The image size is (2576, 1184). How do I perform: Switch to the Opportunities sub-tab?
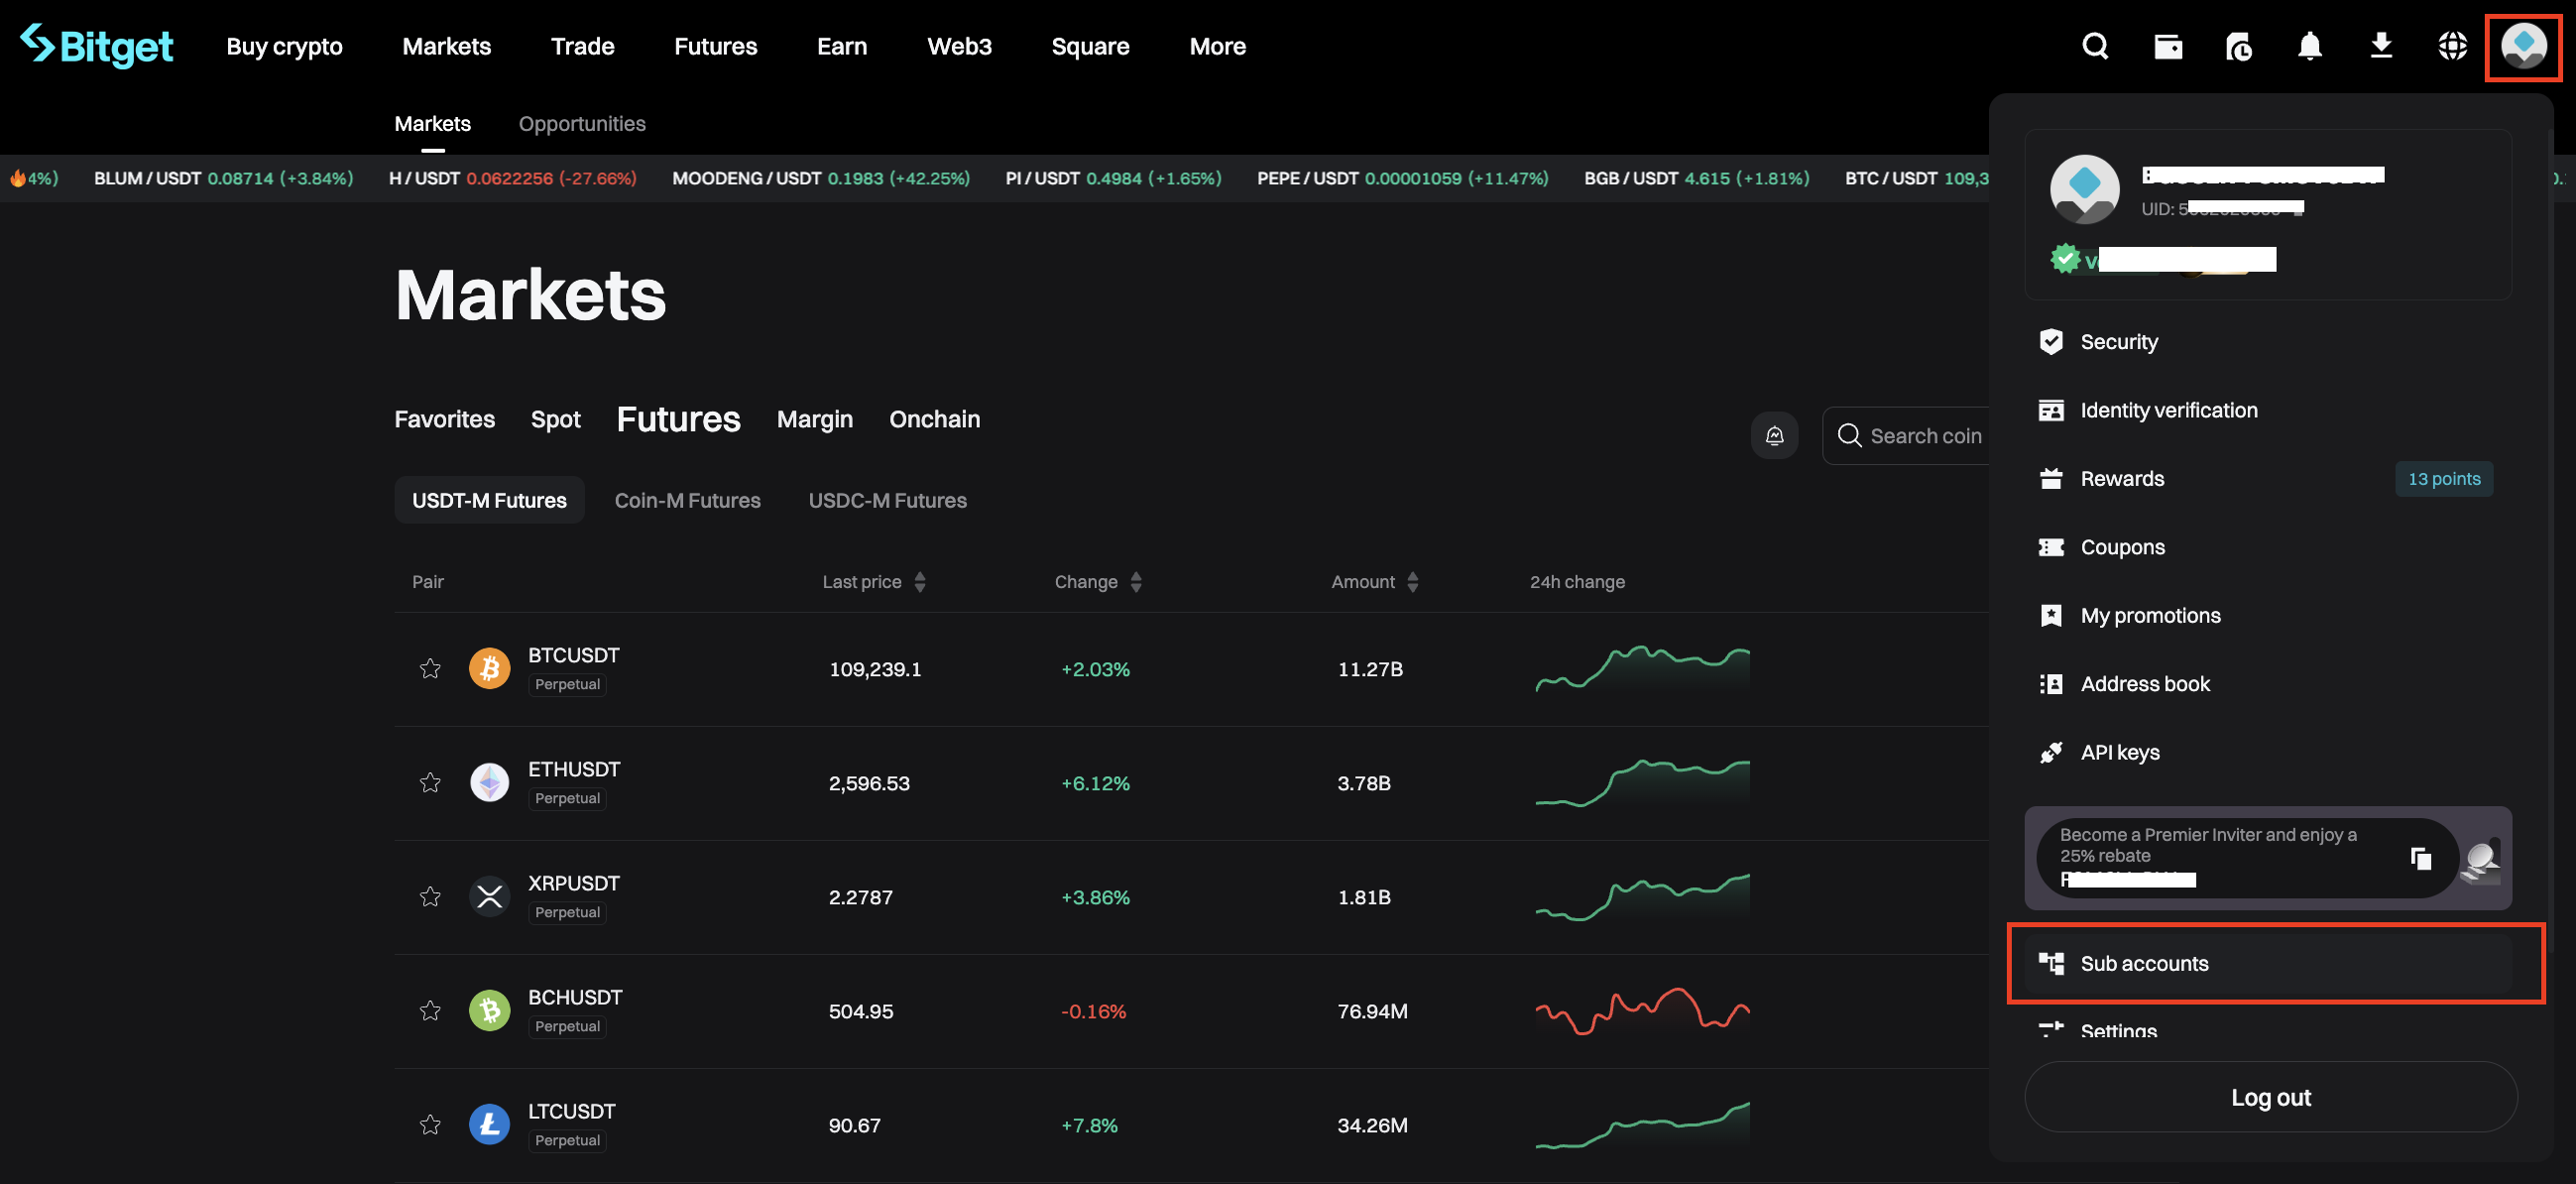pos(581,124)
